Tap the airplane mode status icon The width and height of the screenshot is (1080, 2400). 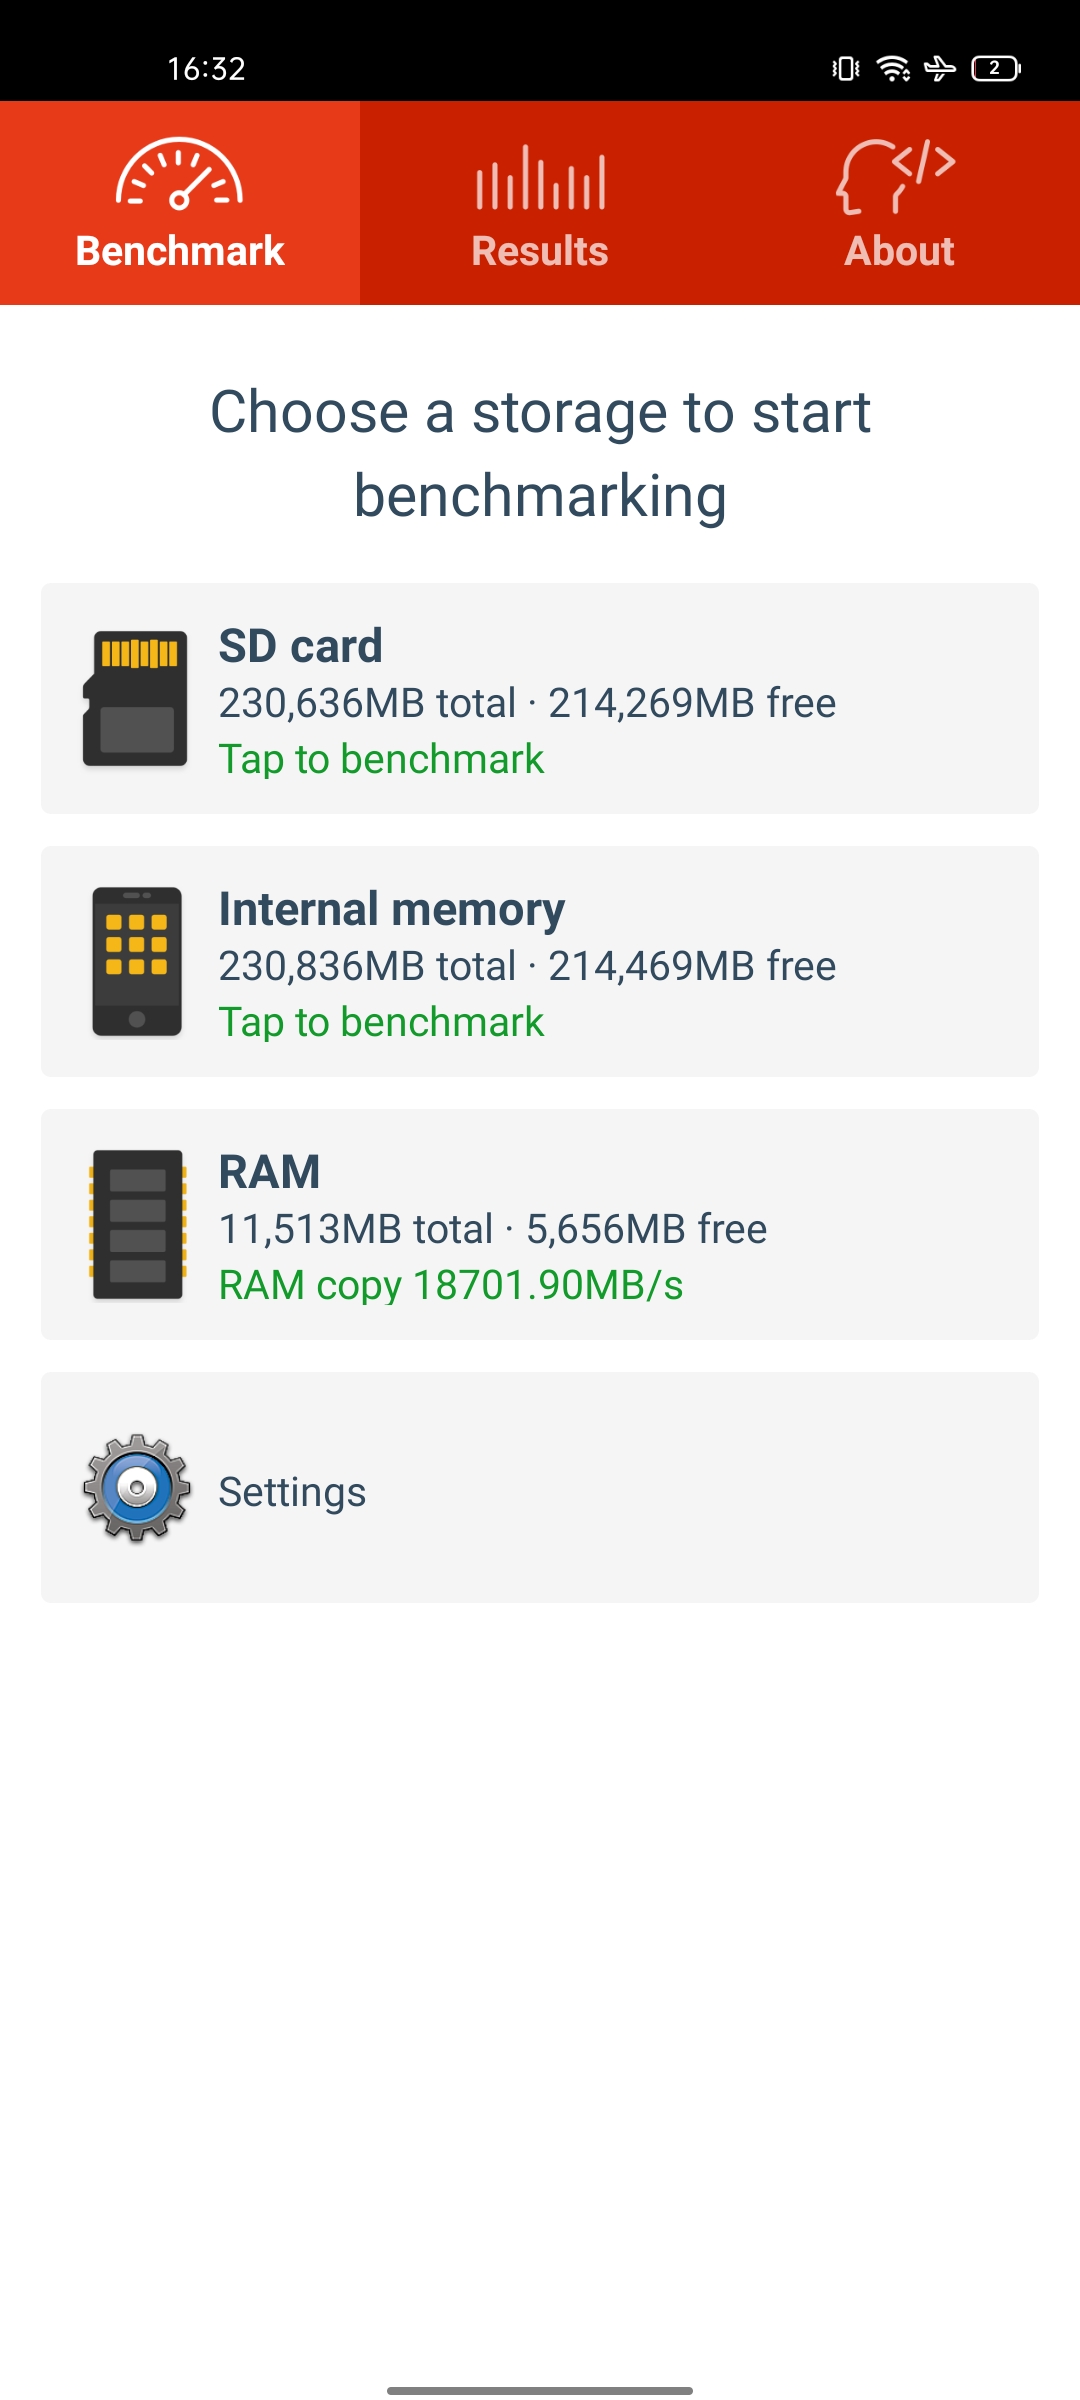click(x=940, y=68)
